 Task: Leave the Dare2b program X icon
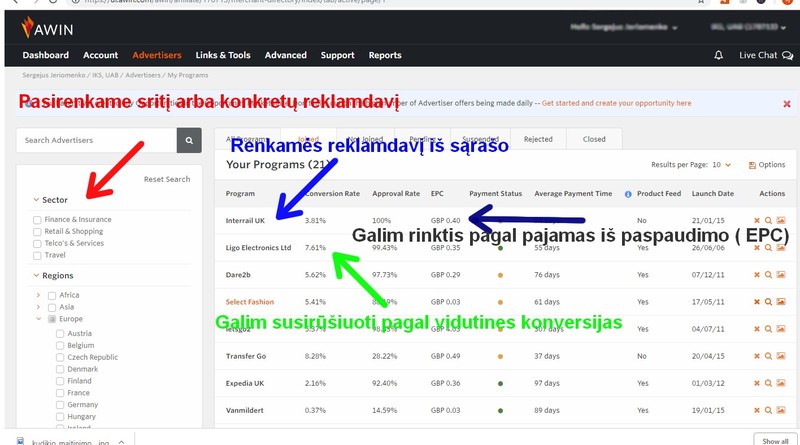(757, 275)
